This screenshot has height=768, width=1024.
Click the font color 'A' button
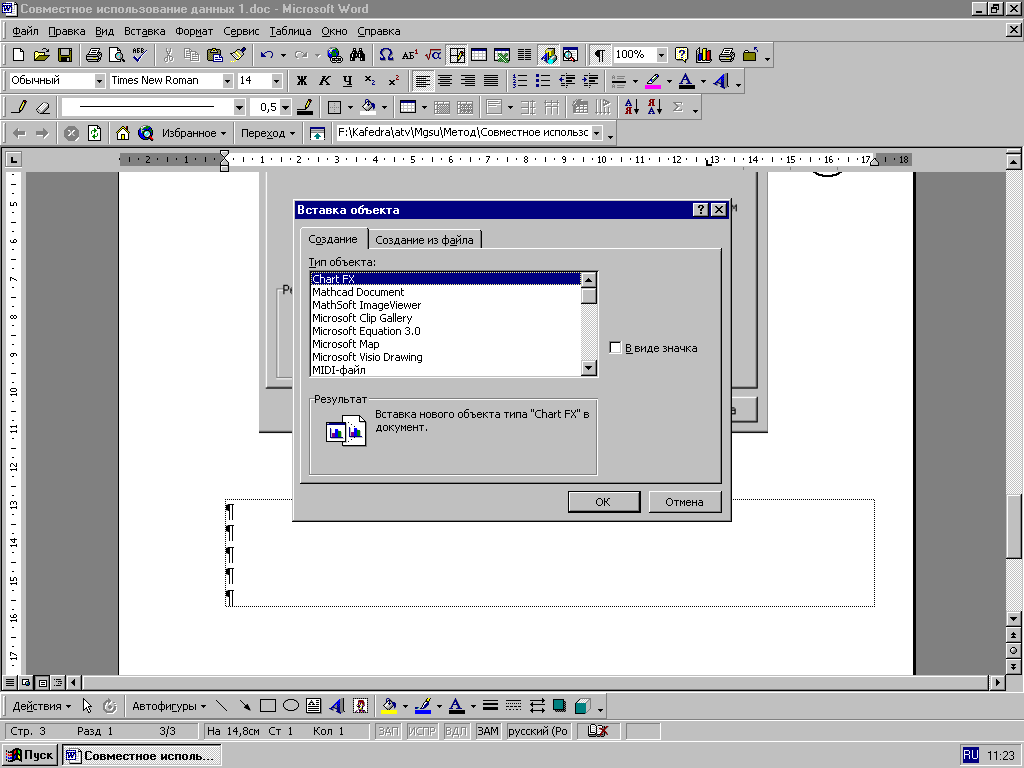[x=686, y=80]
